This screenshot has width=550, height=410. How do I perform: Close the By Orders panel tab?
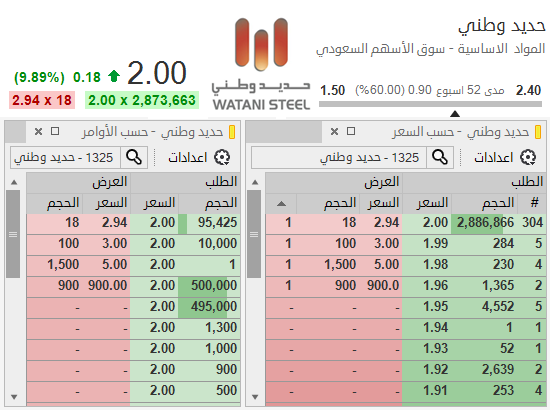point(39,132)
